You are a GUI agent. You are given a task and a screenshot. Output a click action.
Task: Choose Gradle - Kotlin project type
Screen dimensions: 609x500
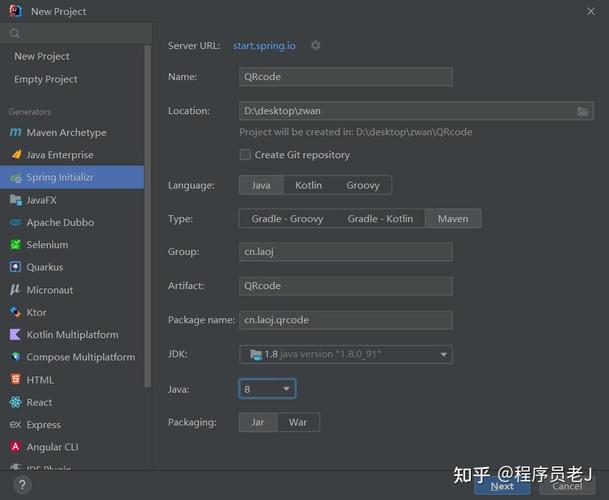pos(380,219)
